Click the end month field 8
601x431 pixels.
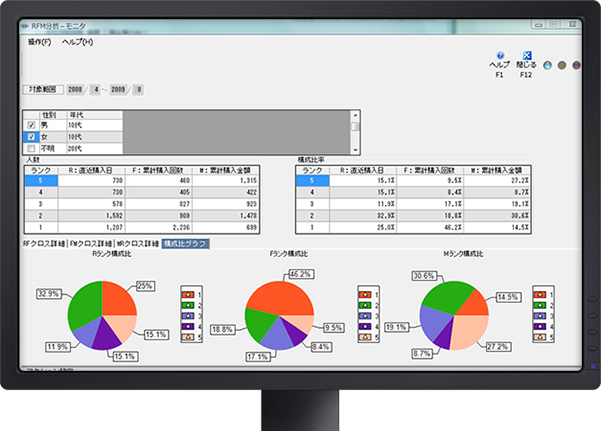[139, 89]
